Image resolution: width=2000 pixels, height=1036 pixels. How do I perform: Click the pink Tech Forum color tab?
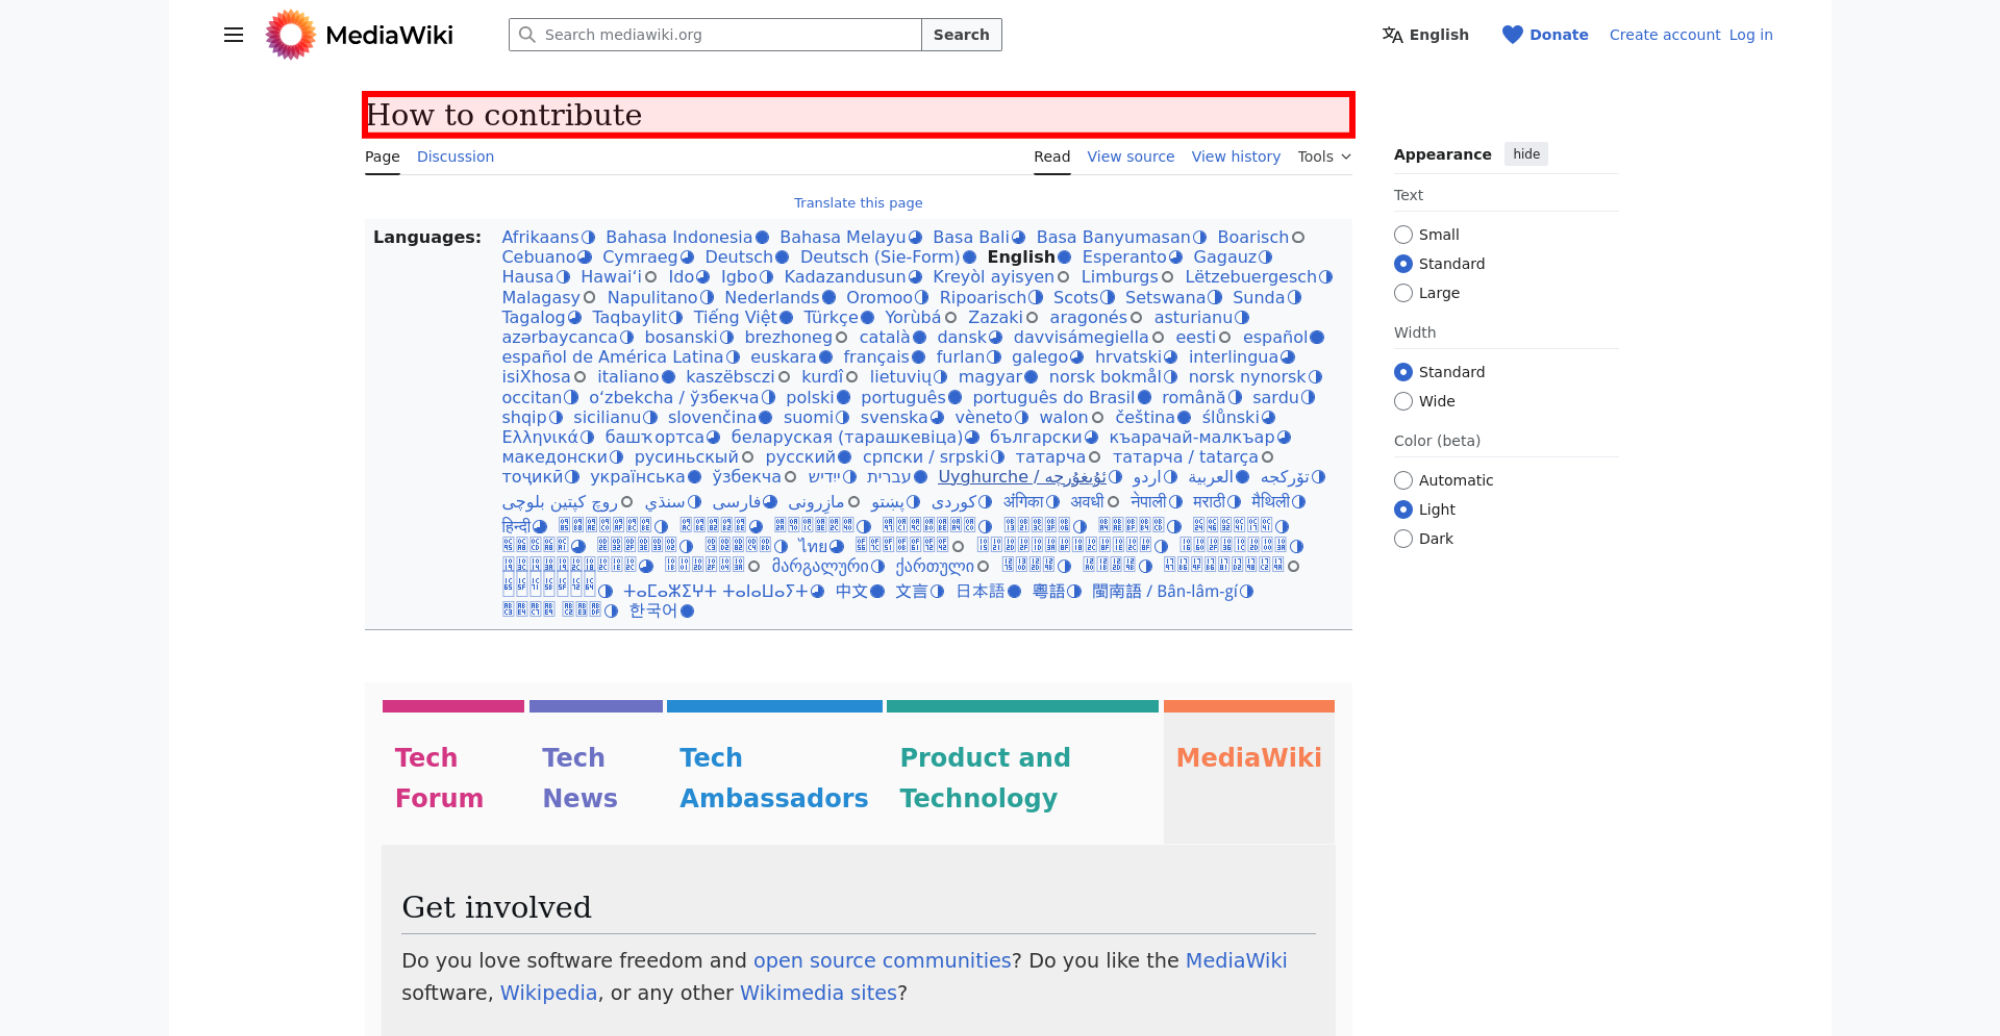click(x=453, y=706)
